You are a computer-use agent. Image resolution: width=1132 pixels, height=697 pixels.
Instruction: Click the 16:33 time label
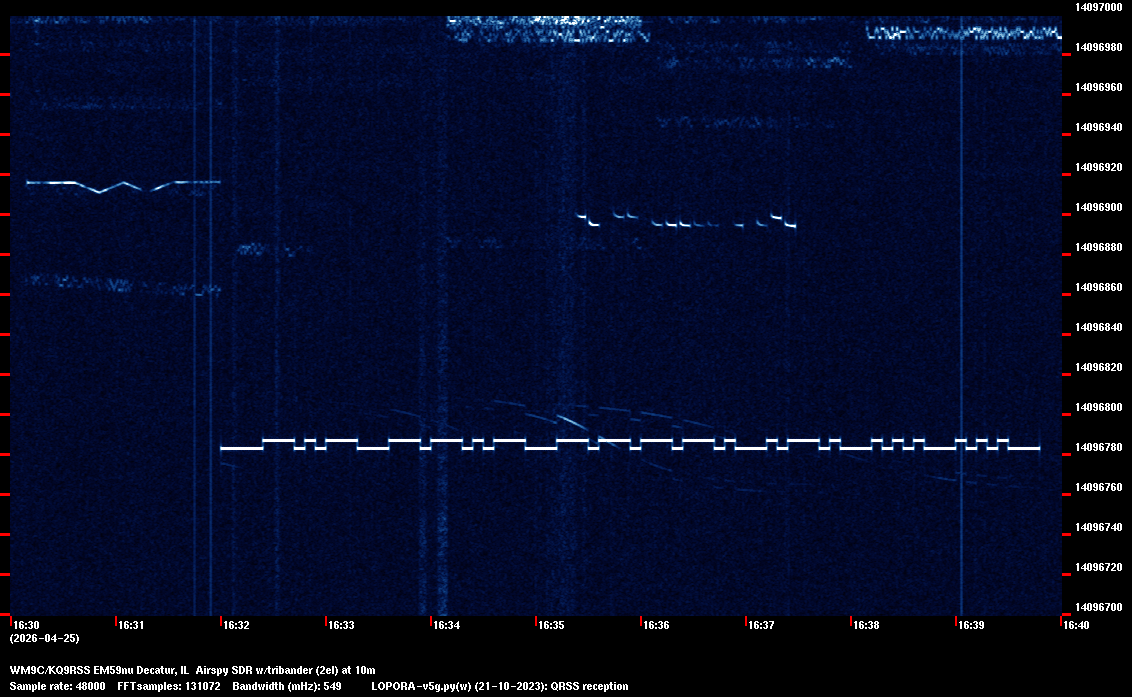[x=341, y=625]
